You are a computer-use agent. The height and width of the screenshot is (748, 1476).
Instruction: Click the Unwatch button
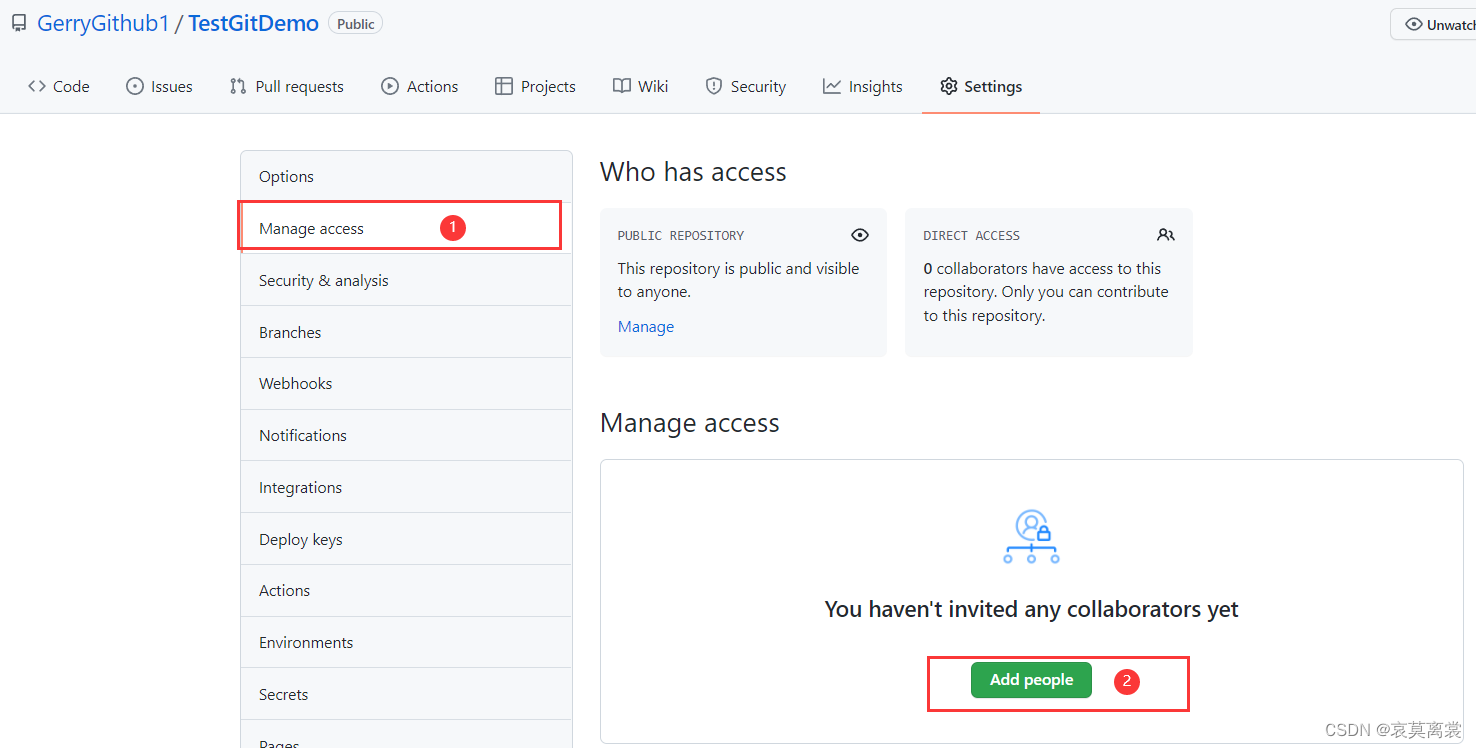point(1435,24)
